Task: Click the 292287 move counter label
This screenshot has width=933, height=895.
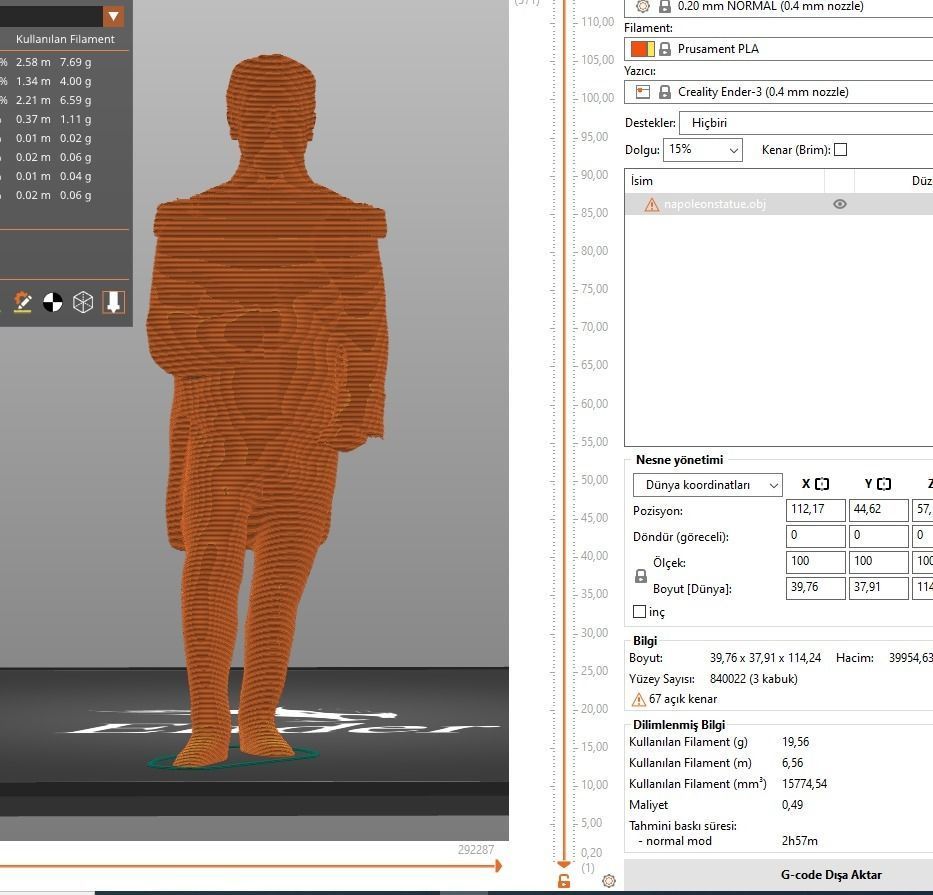Action: point(476,850)
